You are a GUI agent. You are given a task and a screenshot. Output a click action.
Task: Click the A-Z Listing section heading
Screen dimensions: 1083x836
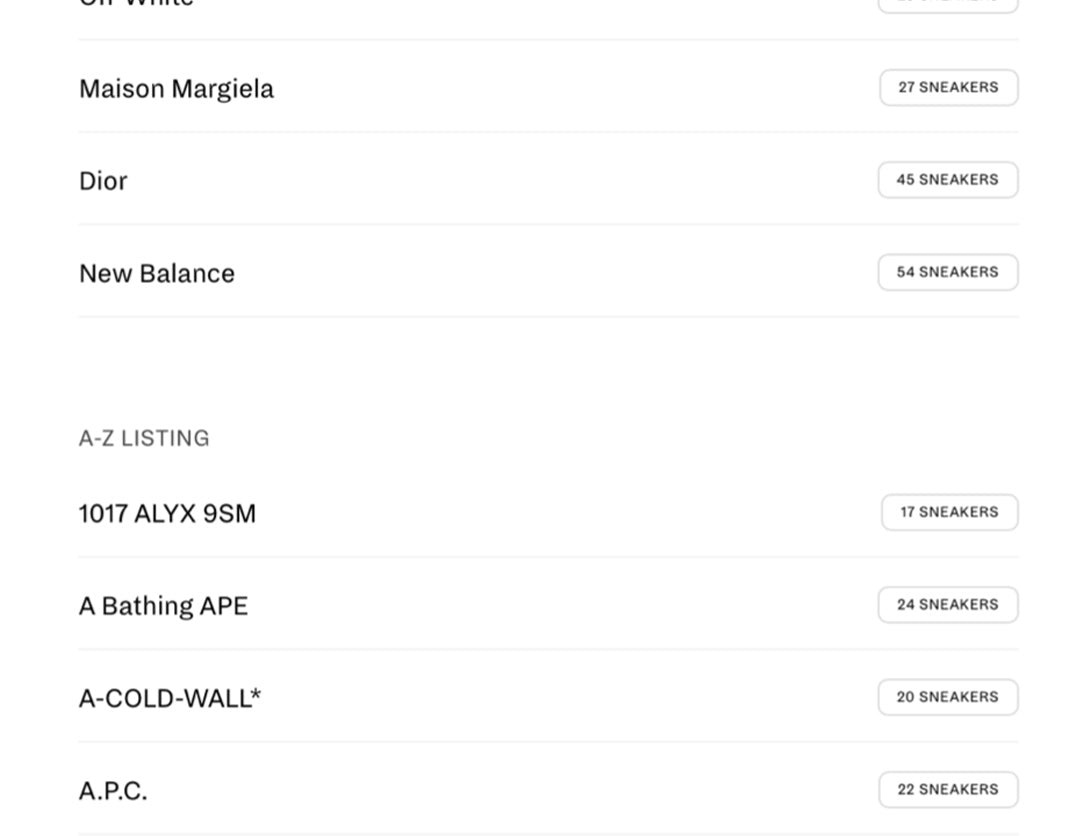pyautogui.click(x=144, y=438)
